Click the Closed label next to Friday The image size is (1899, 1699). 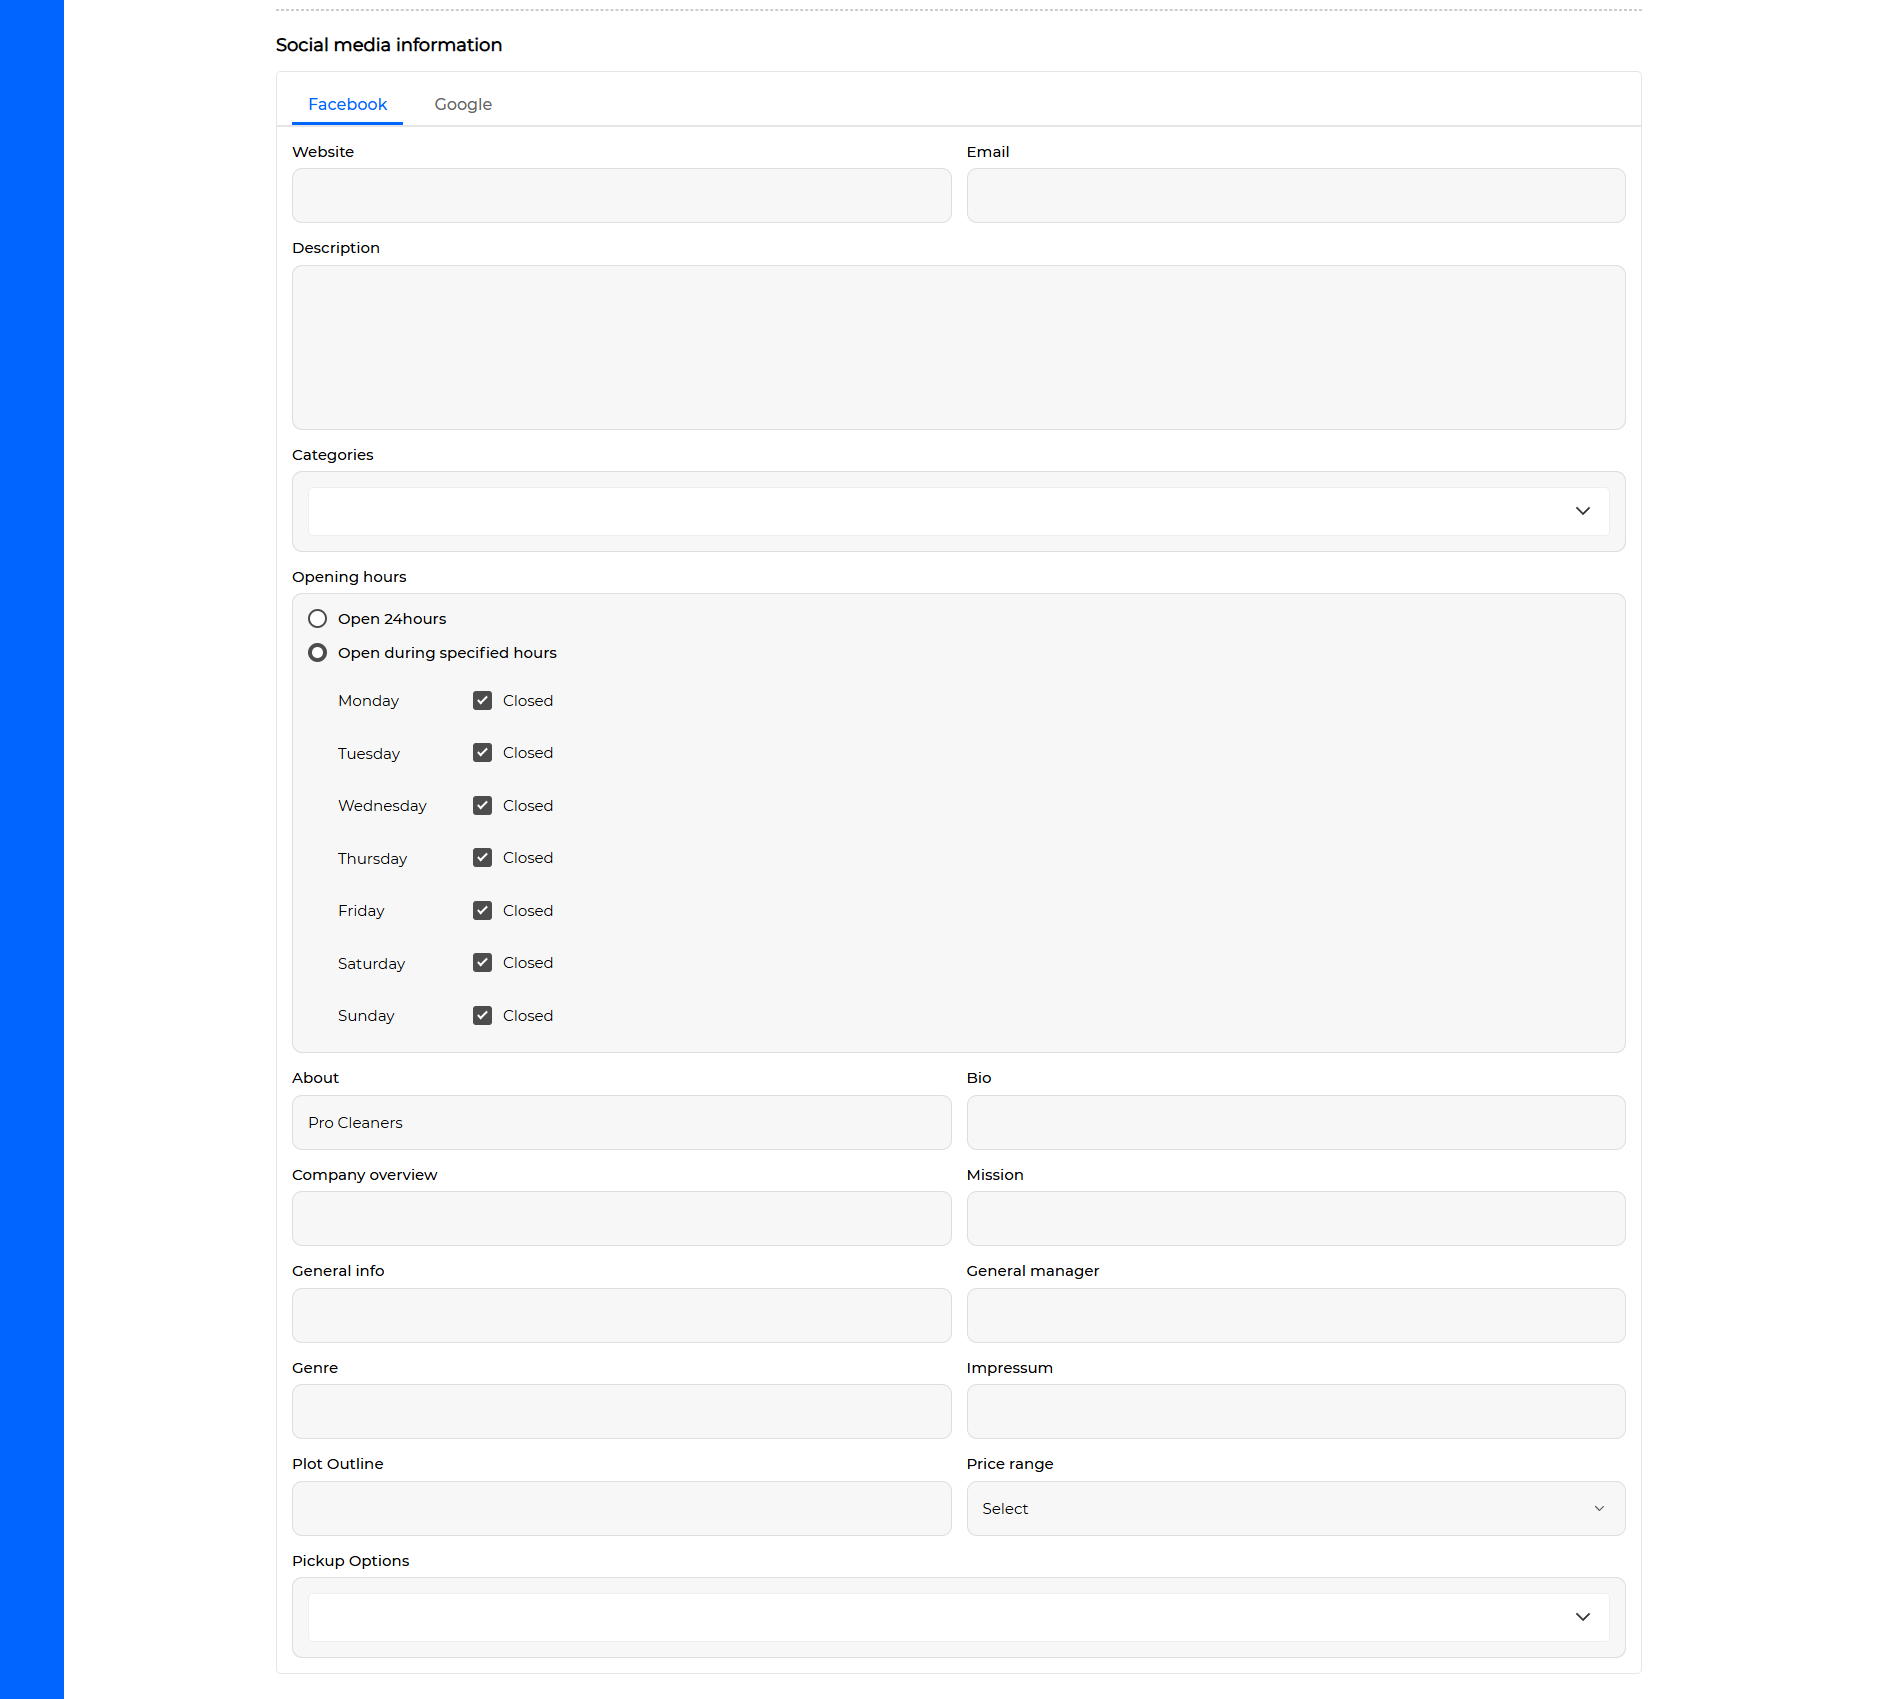tap(528, 911)
